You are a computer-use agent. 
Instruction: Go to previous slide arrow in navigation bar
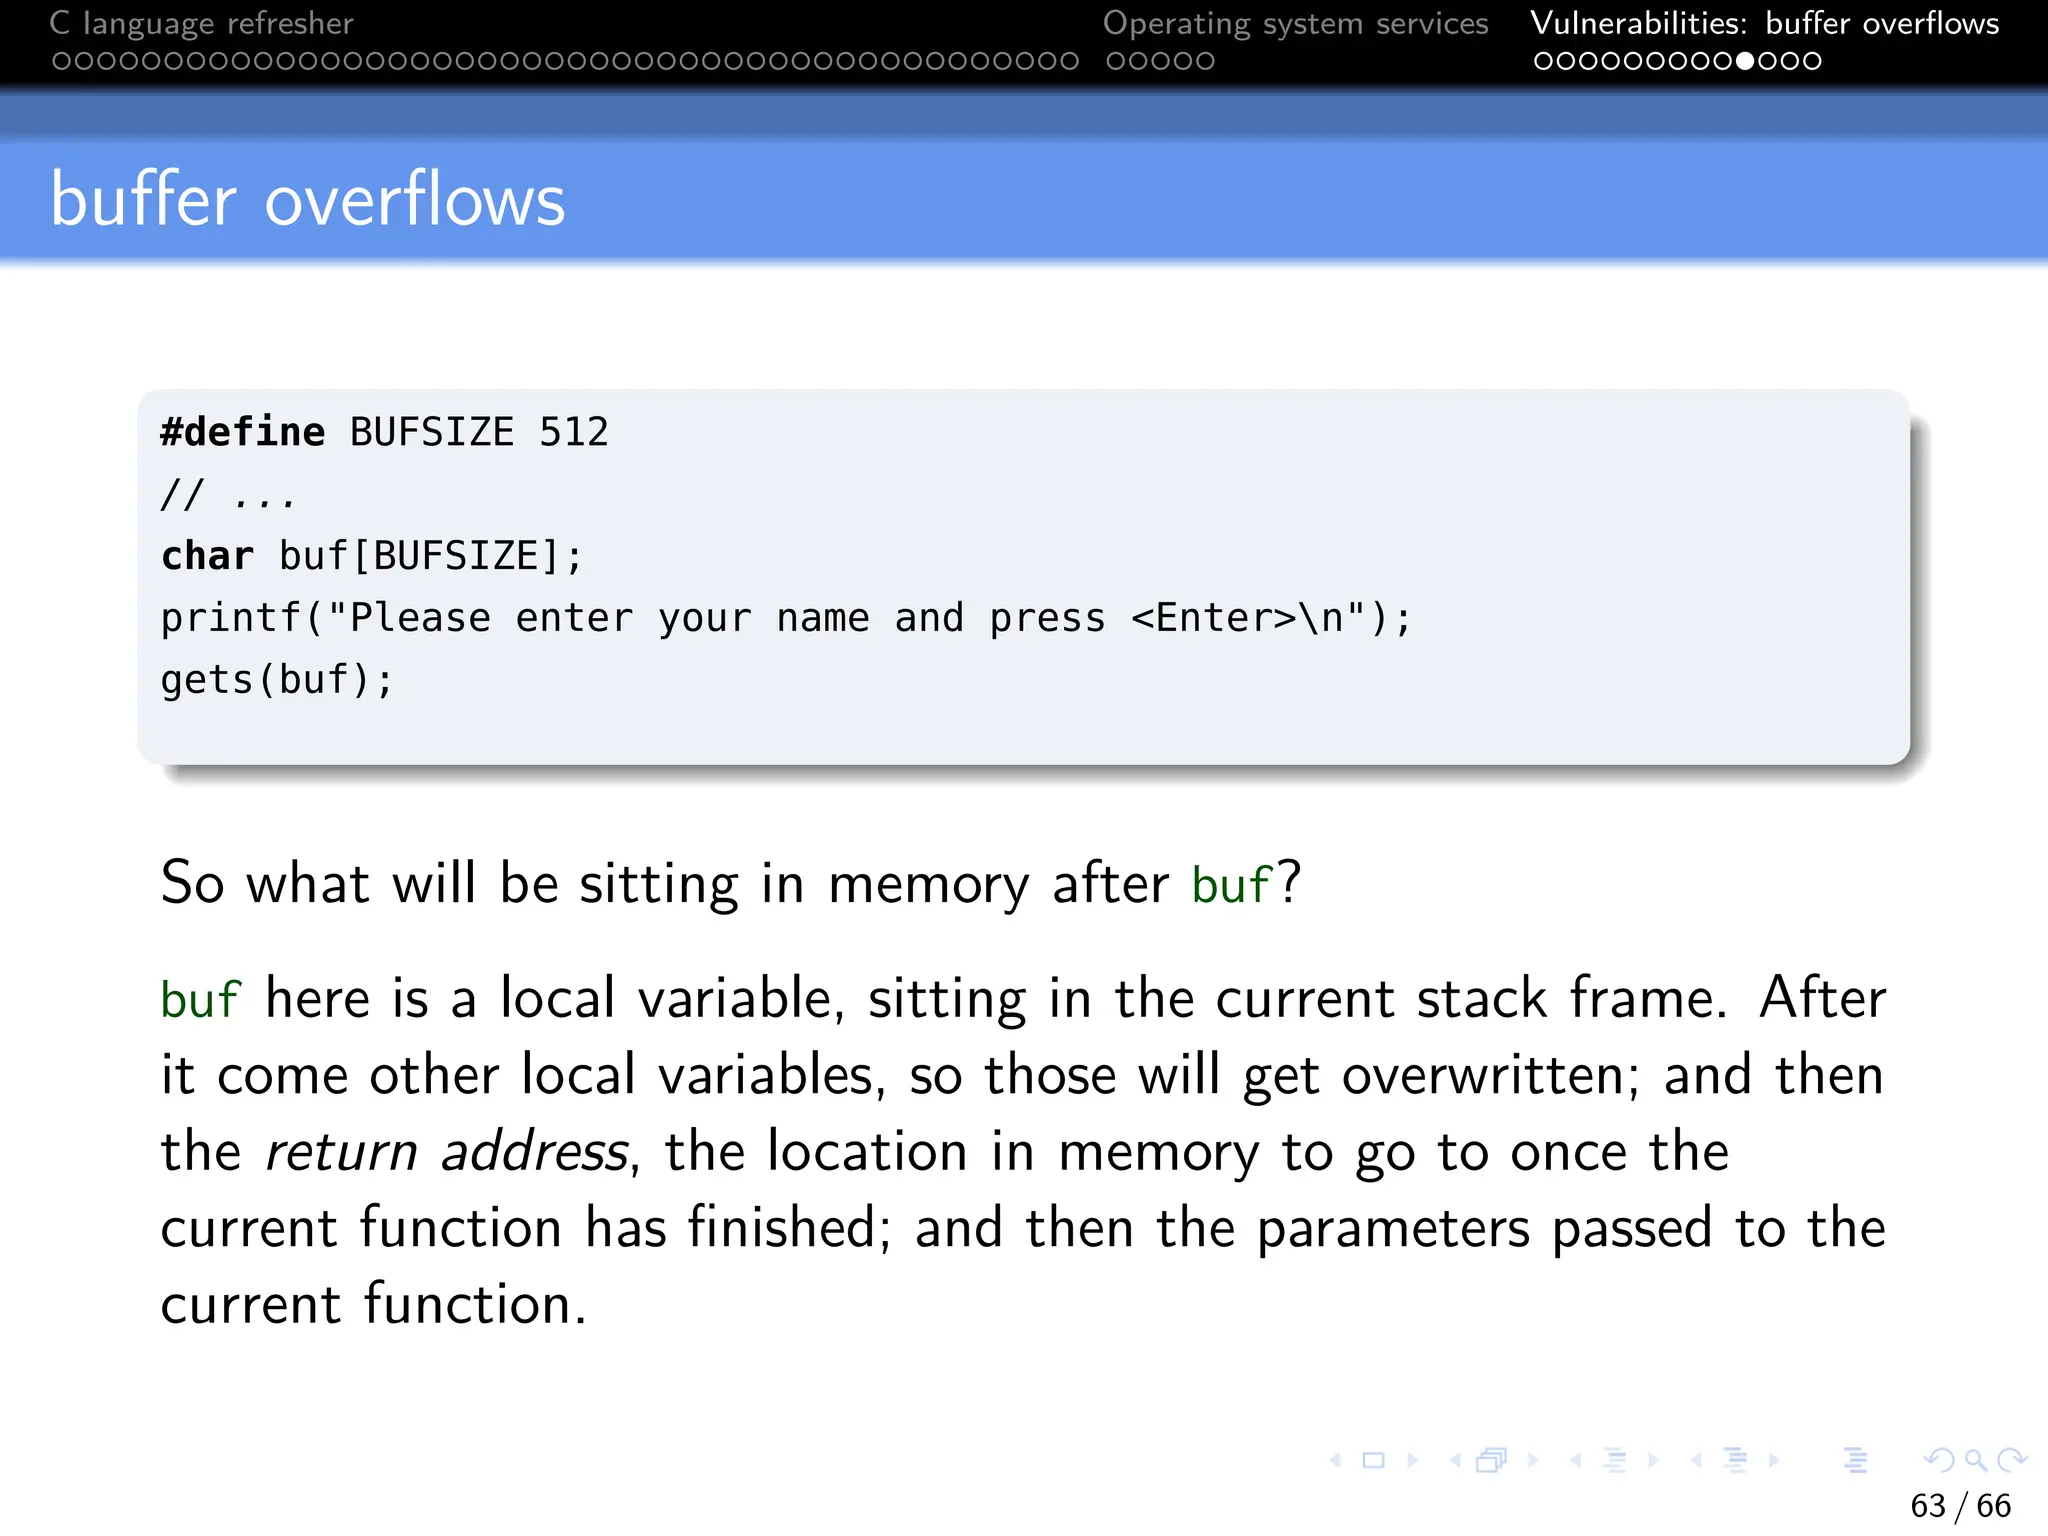(1335, 1461)
